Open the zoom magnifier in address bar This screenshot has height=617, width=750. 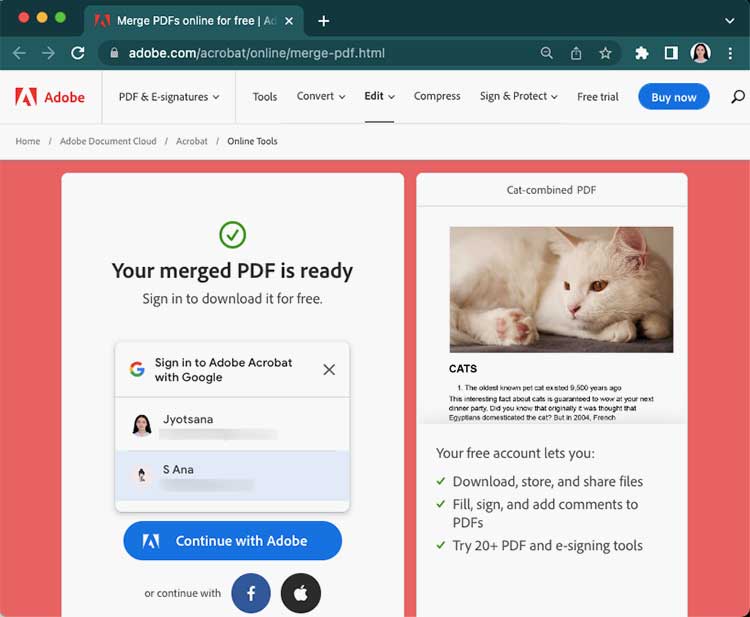546,53
